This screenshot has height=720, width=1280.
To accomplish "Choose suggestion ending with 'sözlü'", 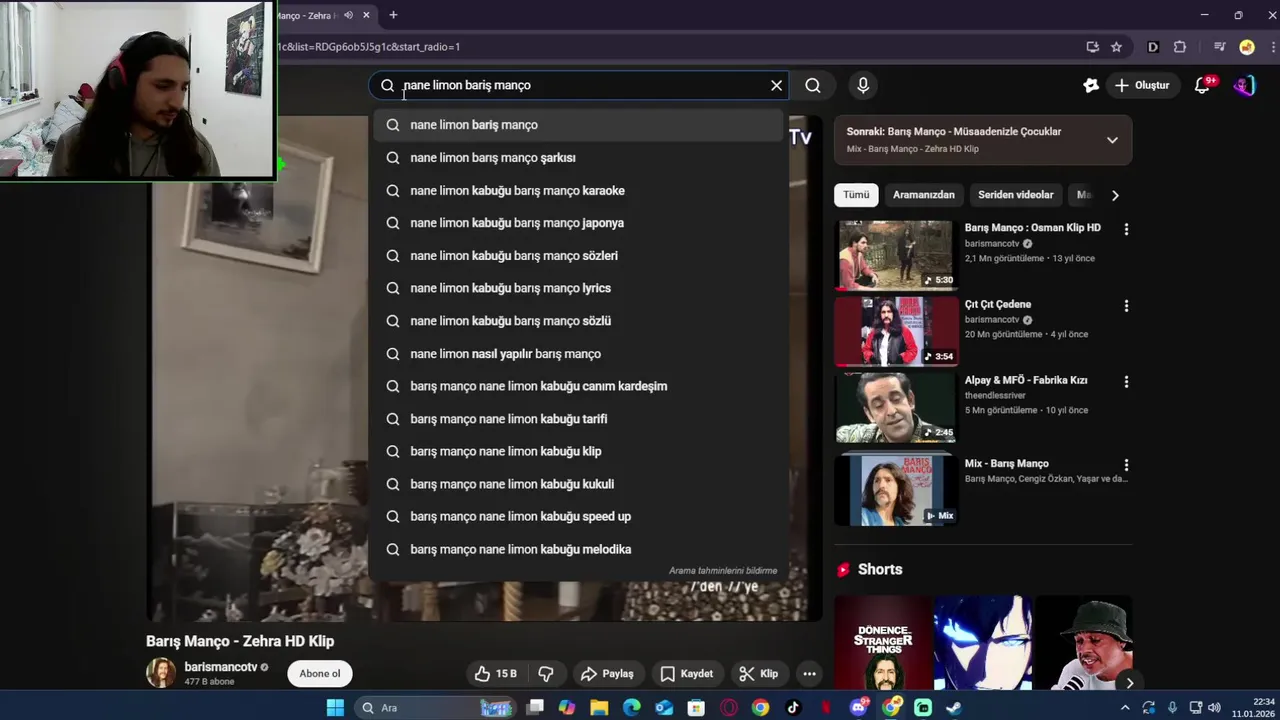I will pos(578,321).
